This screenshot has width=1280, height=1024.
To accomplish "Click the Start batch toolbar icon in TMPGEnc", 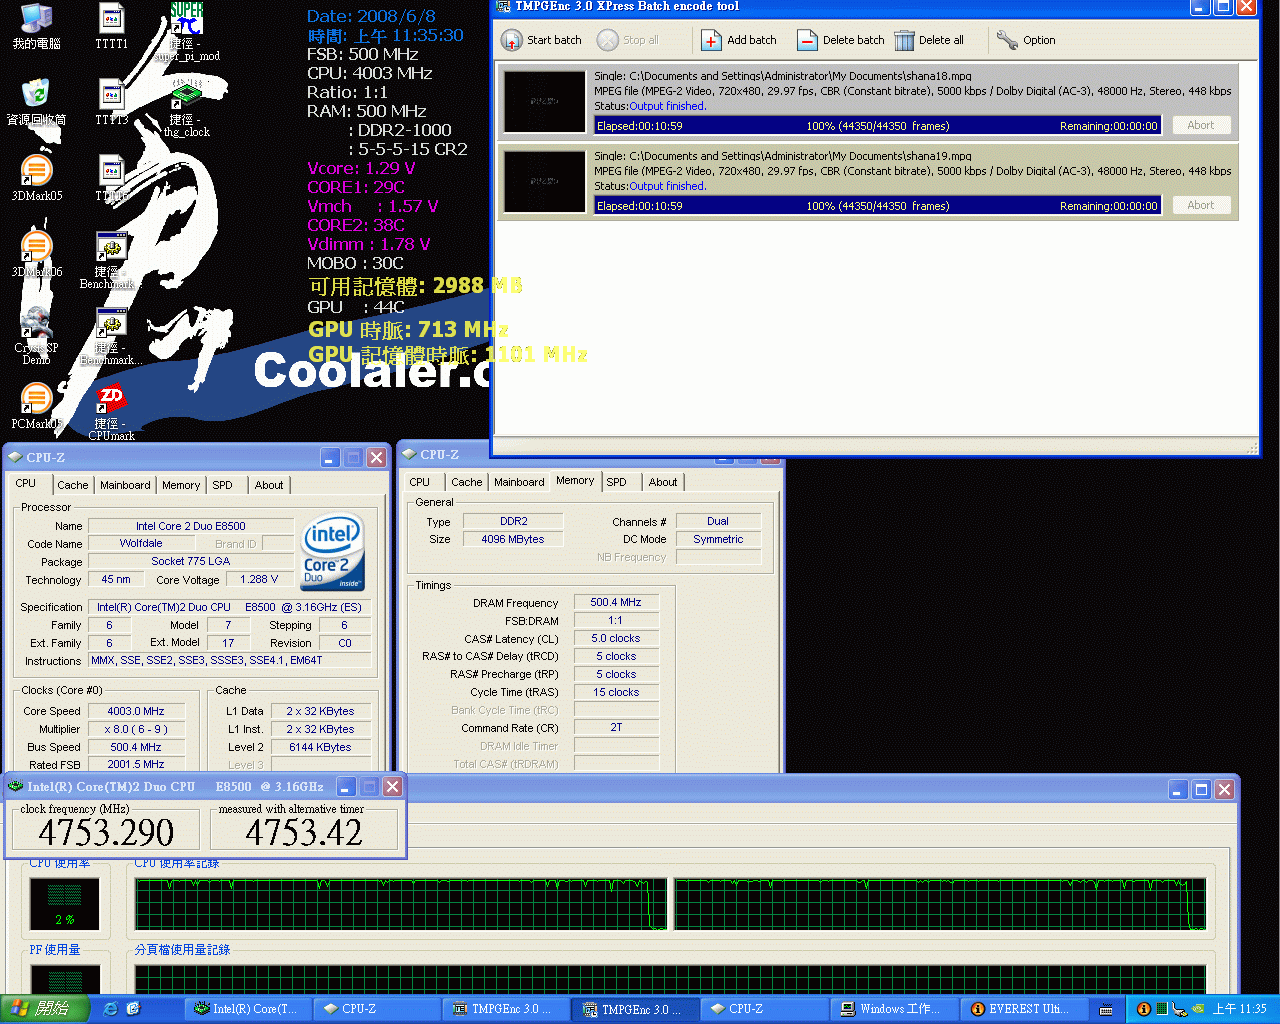I will pos(511,40).
